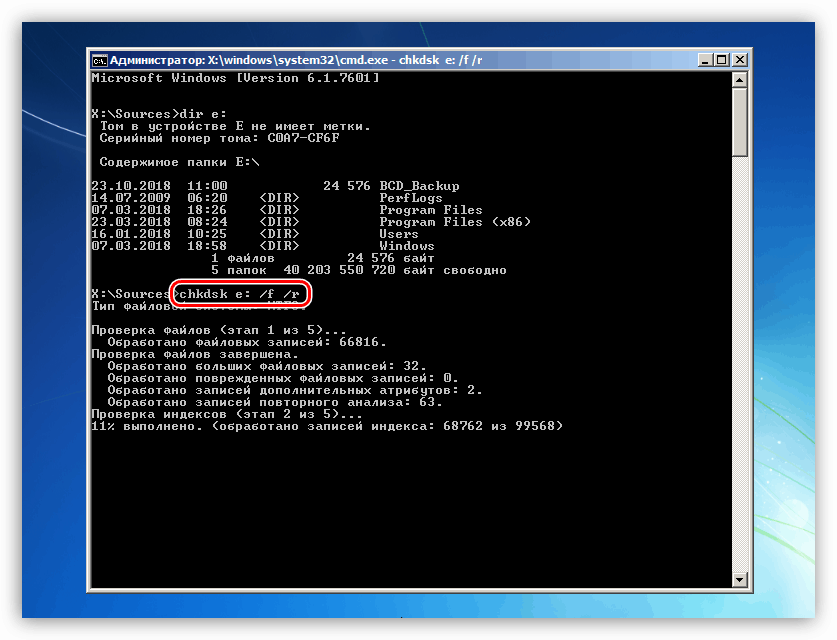Screen dimensions: 837x640
Task: Click the line 'Проверка файлов (этап 1 из 5)...'
Action: tap(219, 330)
